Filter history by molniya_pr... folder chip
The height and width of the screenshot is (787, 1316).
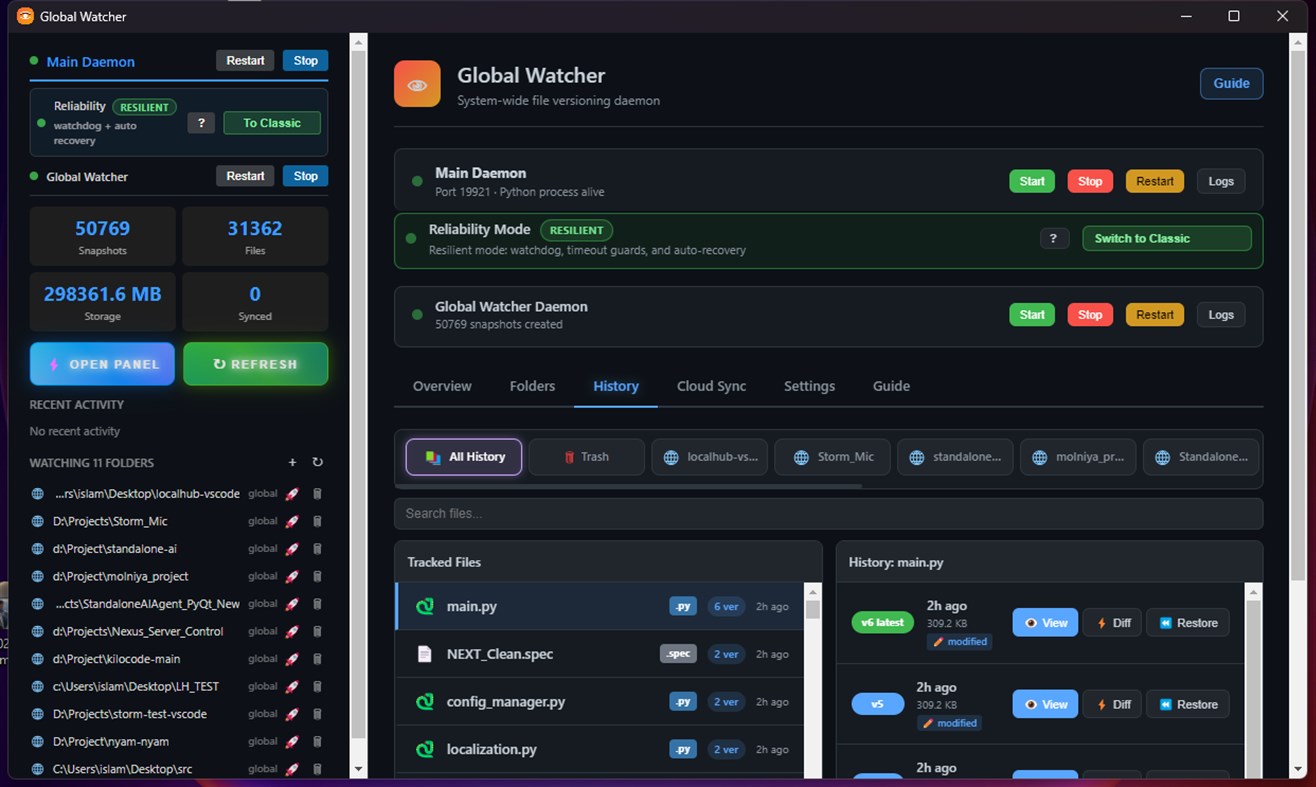[x=1078, y=457]
